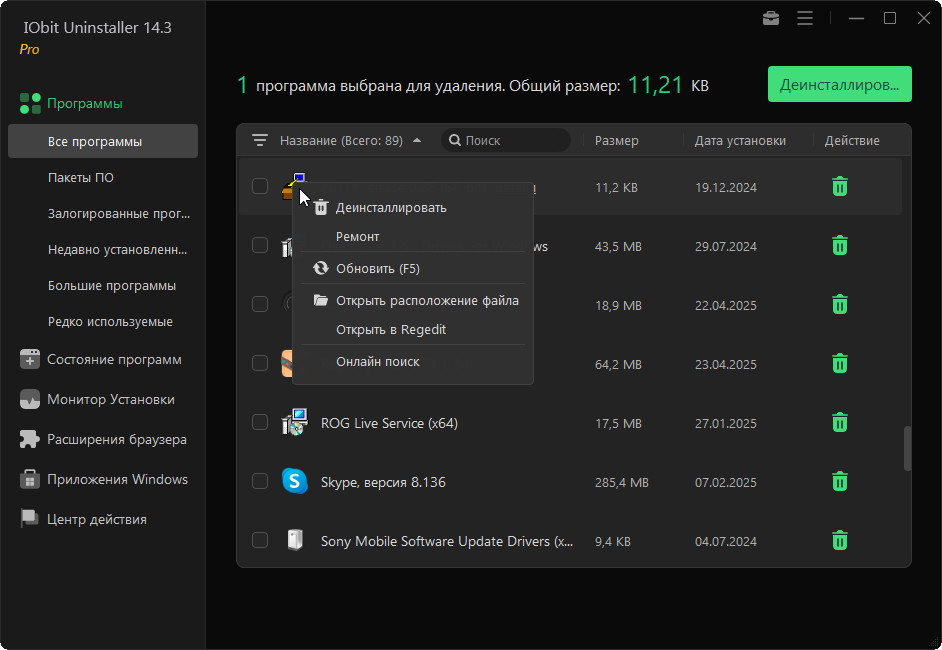Open Все программы in the sidebar

coord(103,142)
